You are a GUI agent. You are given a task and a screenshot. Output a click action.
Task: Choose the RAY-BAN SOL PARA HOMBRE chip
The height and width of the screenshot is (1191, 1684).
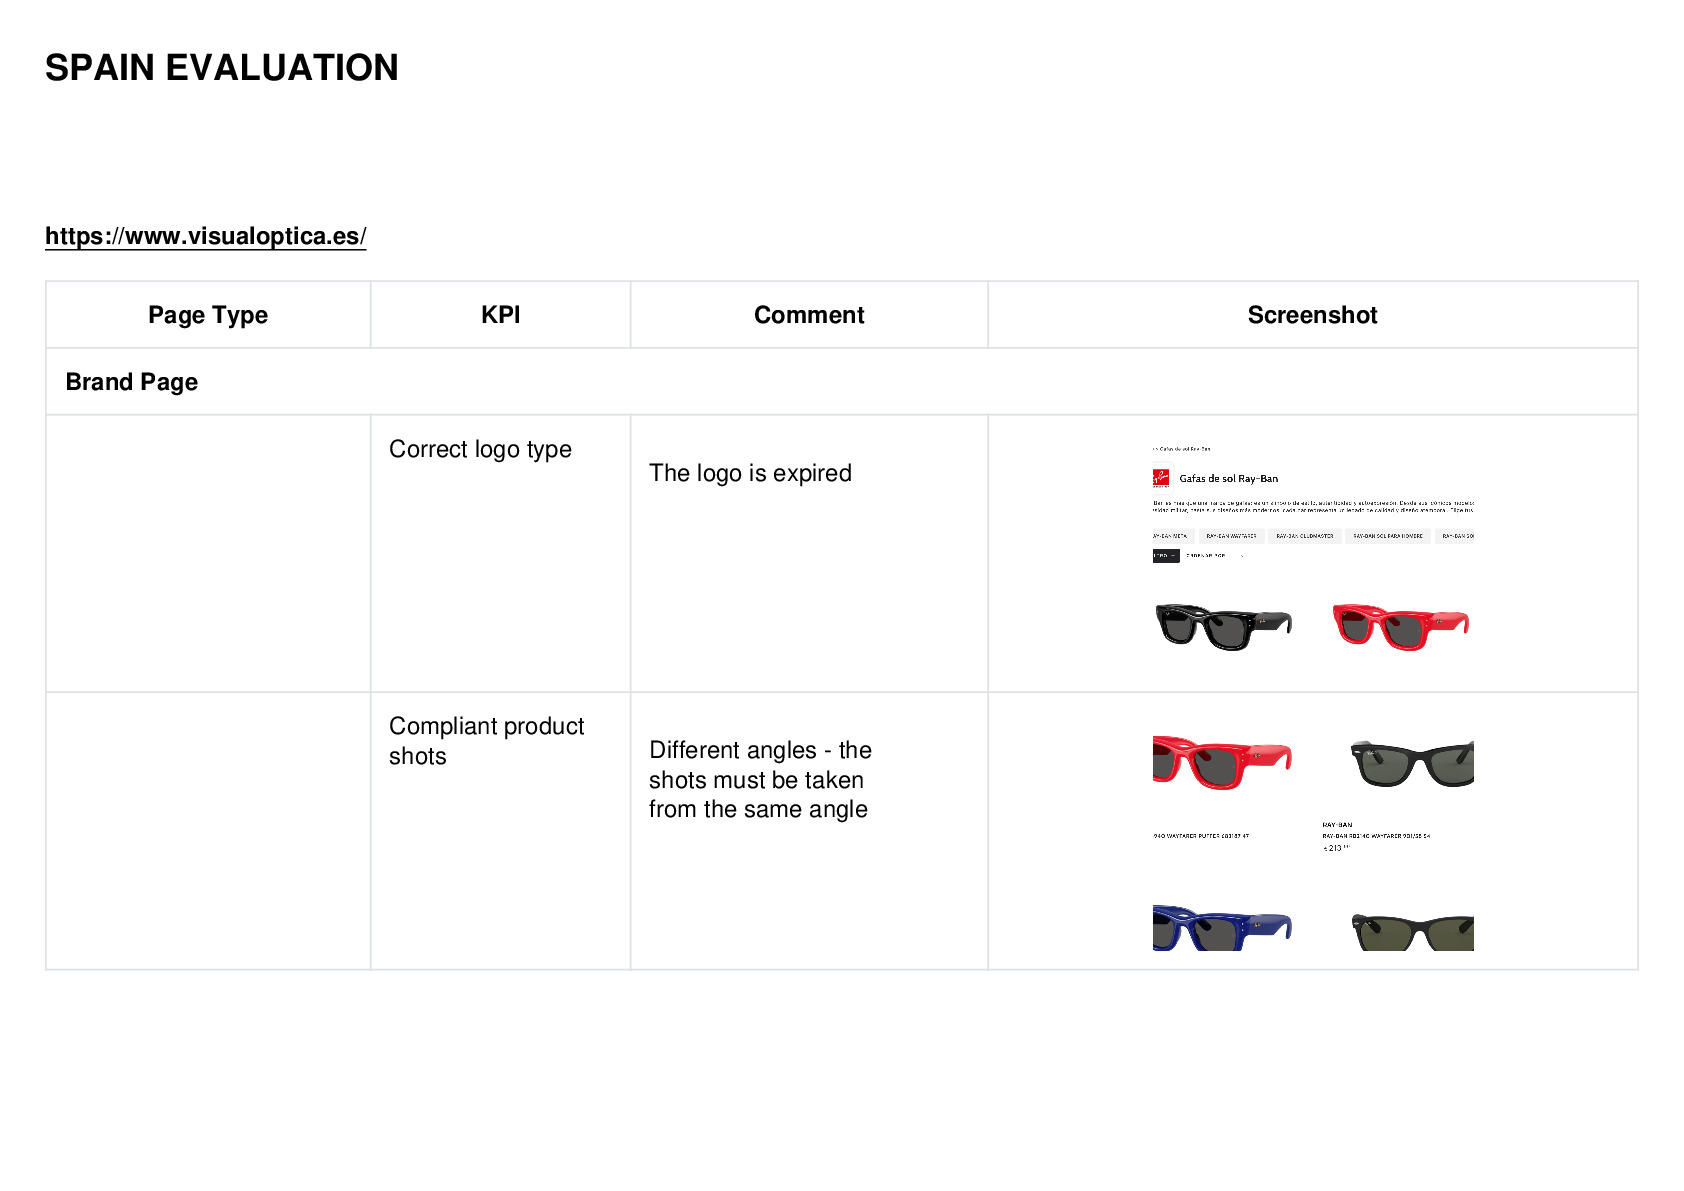[x=1388, y=536]
